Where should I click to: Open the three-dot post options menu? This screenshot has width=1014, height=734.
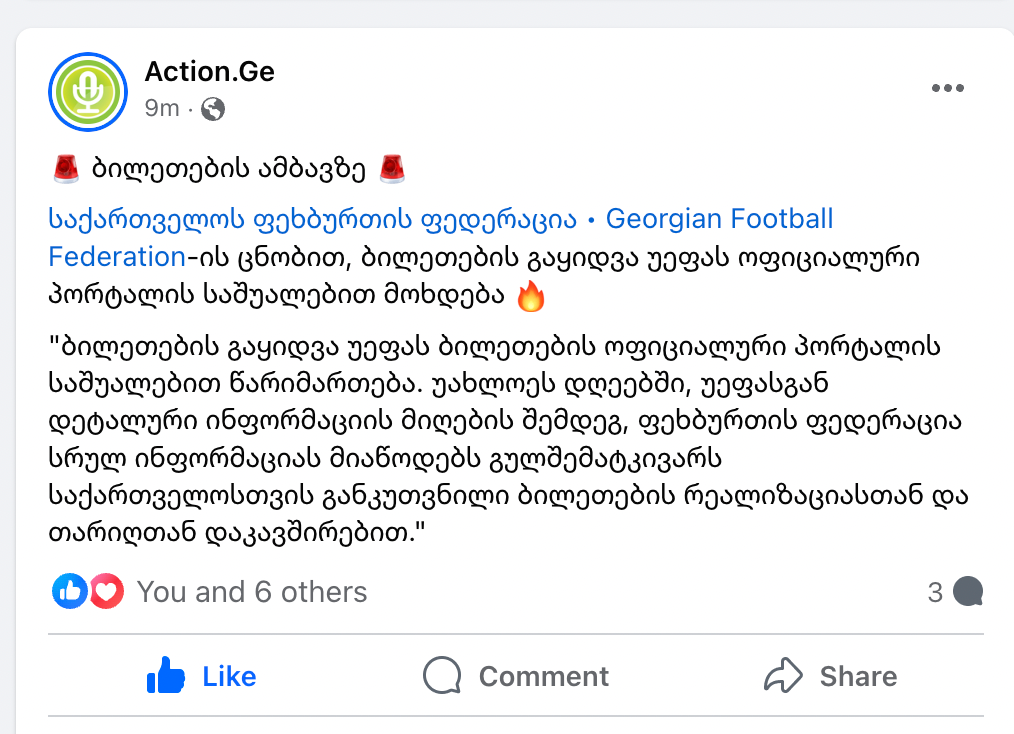point(947,89)
